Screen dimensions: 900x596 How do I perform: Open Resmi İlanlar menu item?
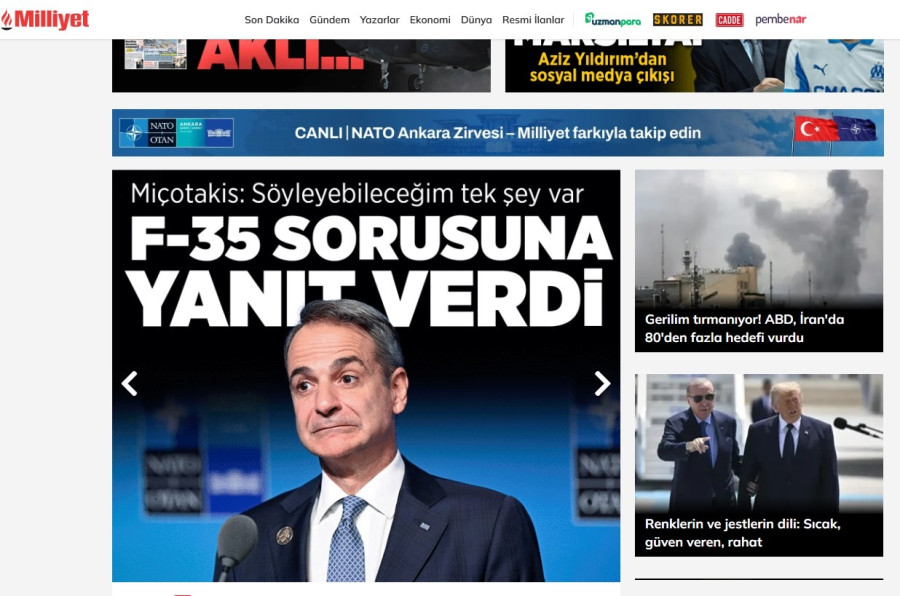tap(533, 20)
